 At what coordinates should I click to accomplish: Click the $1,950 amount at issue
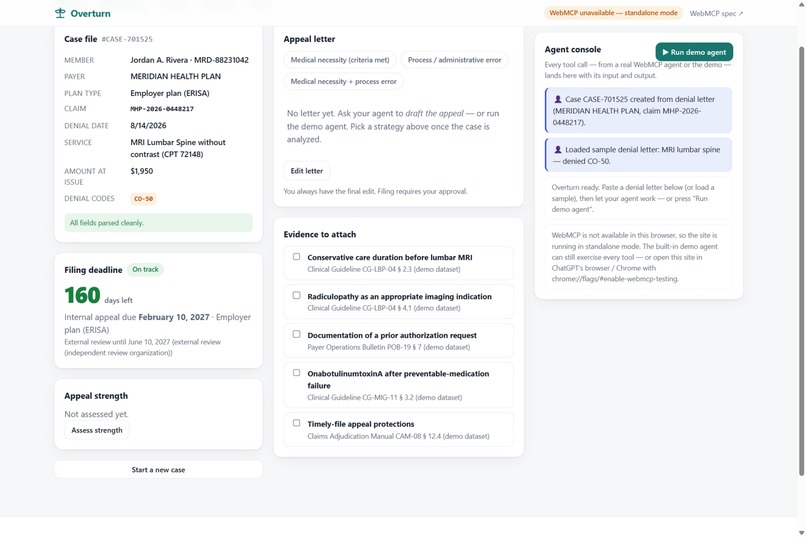click(x=141, y=171)
